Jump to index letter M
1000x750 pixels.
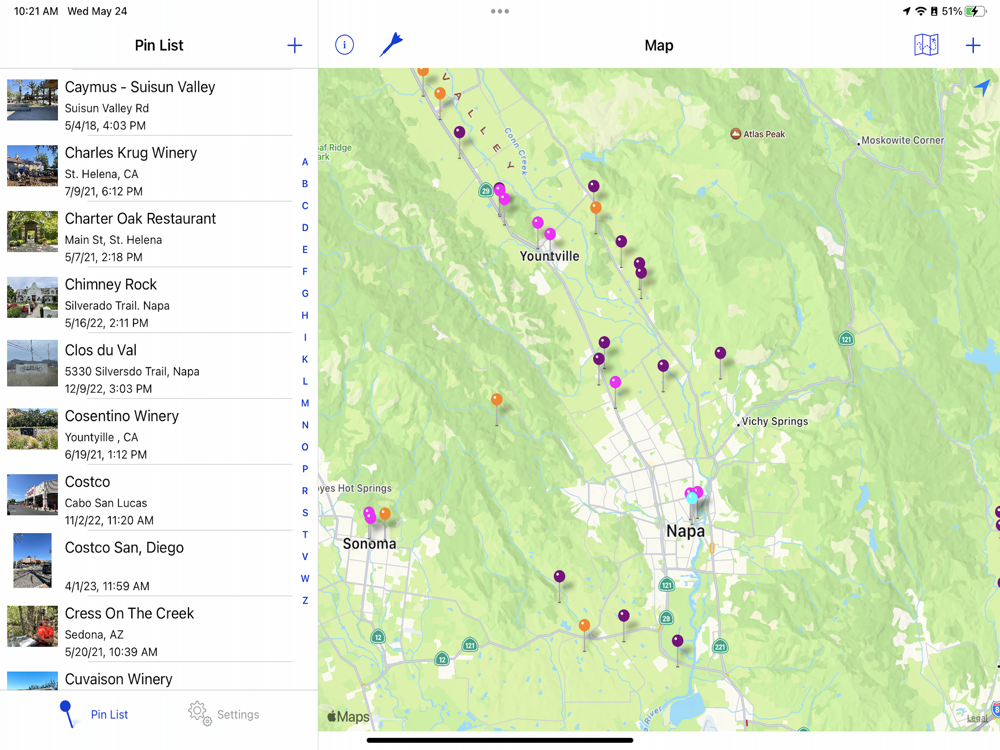305,403
